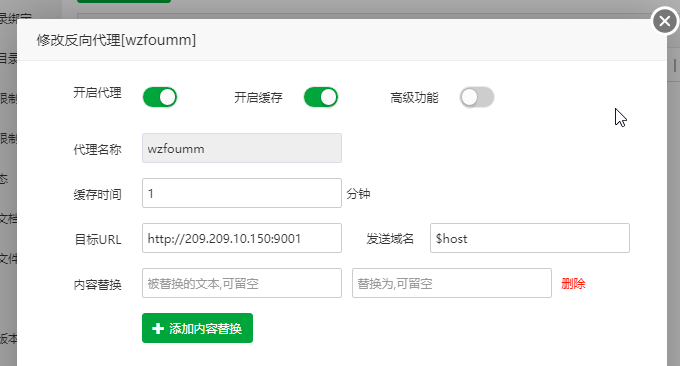Click the 添加内容替换 button
Screen dimensions: 680x366
tap(197, 328)
